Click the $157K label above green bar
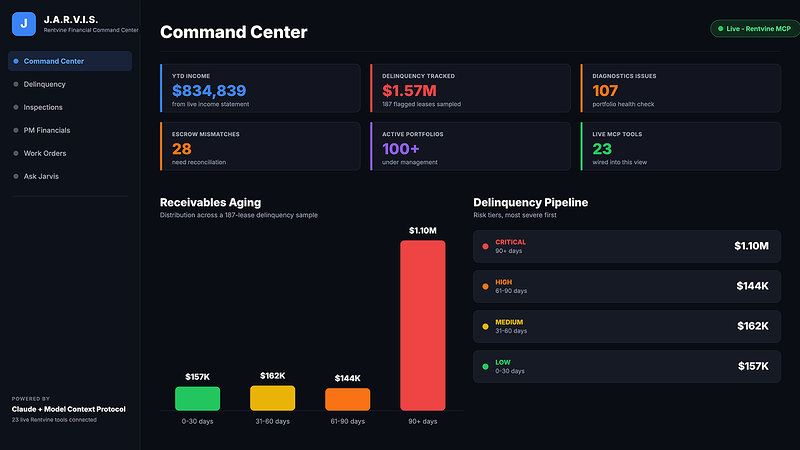 tap(197, 377)
